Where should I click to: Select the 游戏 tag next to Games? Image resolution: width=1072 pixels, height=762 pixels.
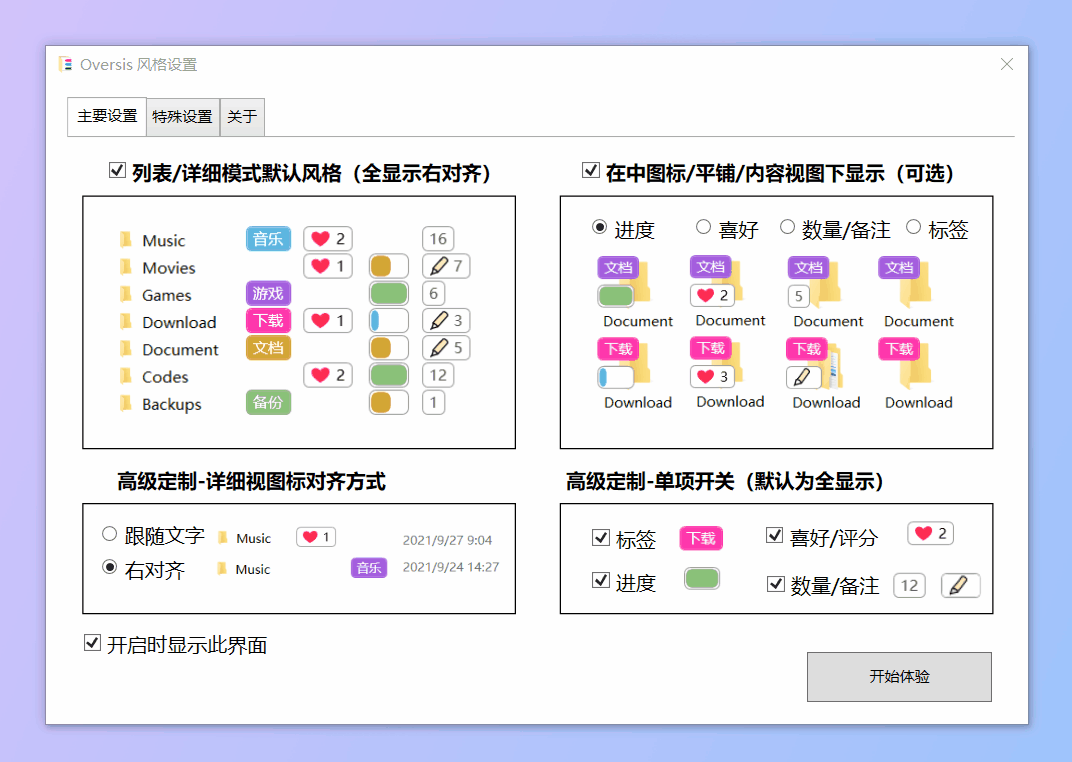point(267,293)
